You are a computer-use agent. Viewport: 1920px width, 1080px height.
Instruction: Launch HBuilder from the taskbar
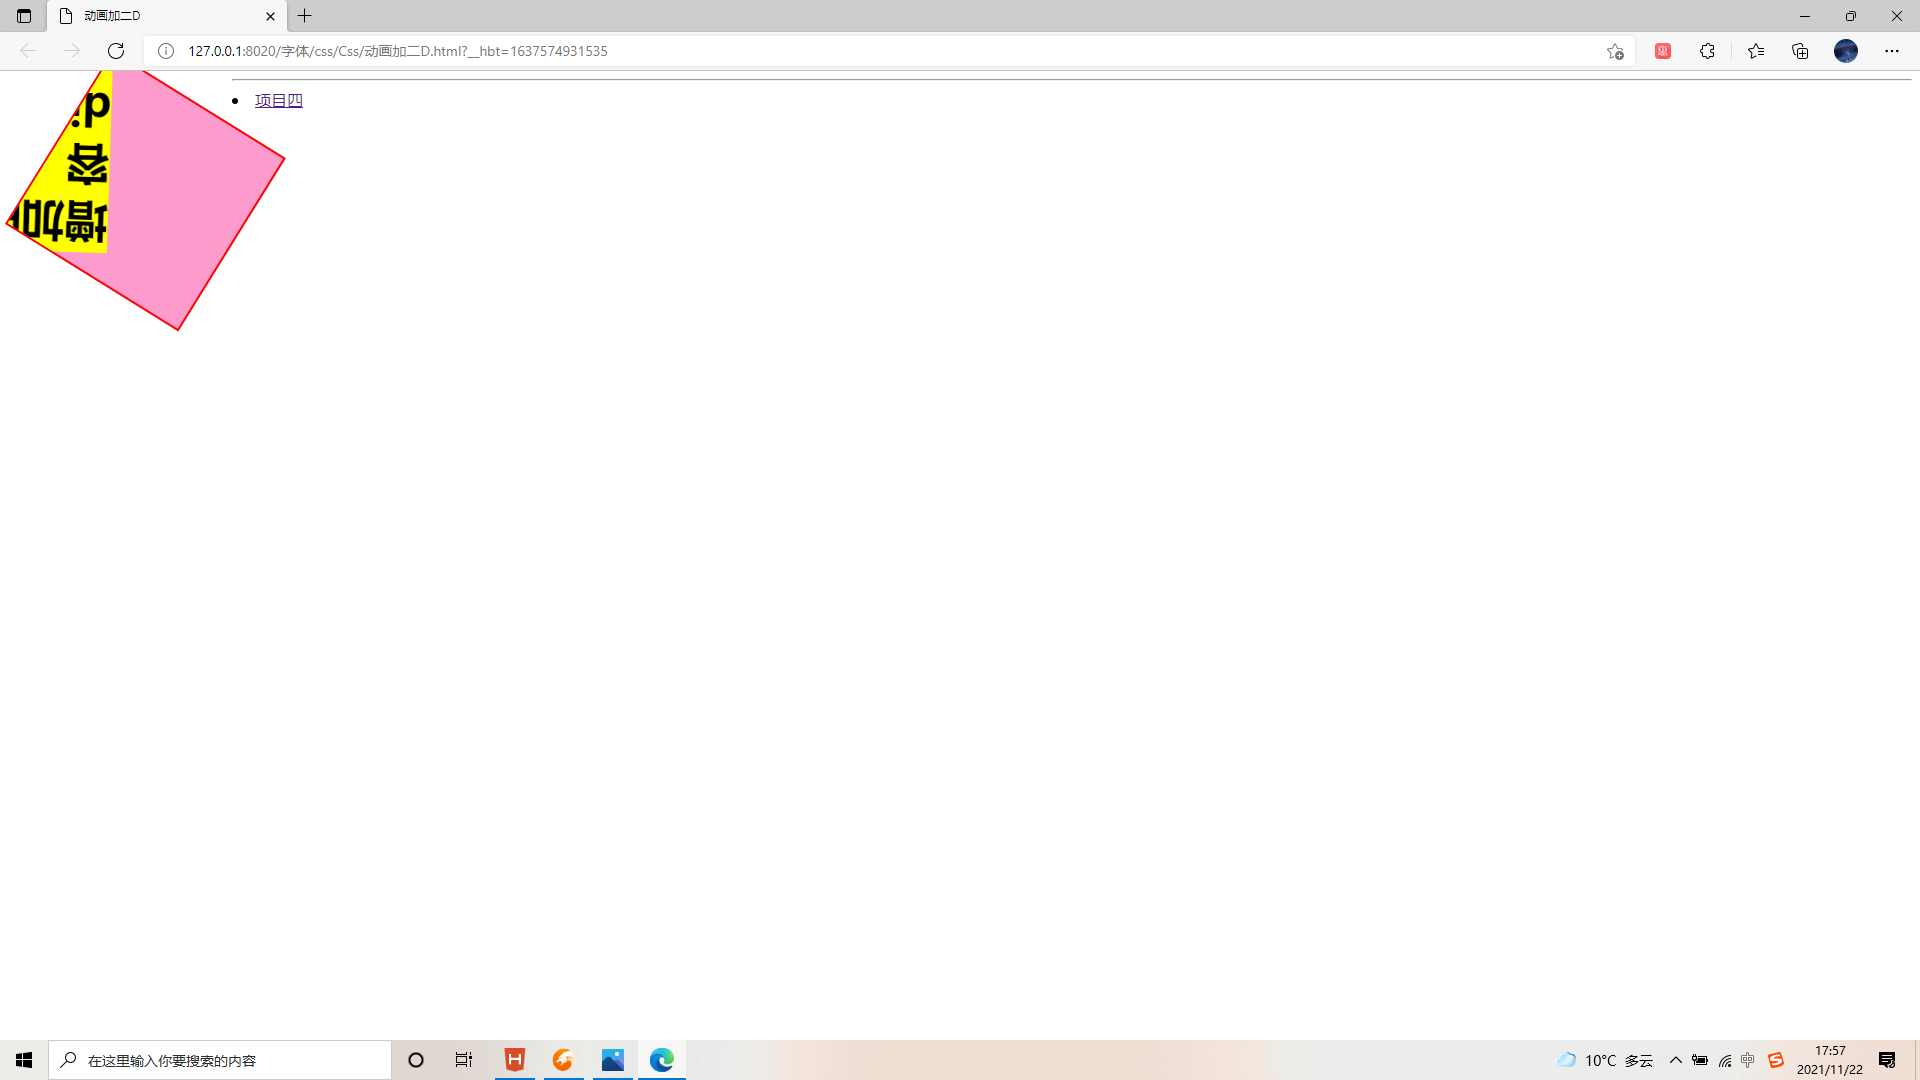pos(514,1059)
